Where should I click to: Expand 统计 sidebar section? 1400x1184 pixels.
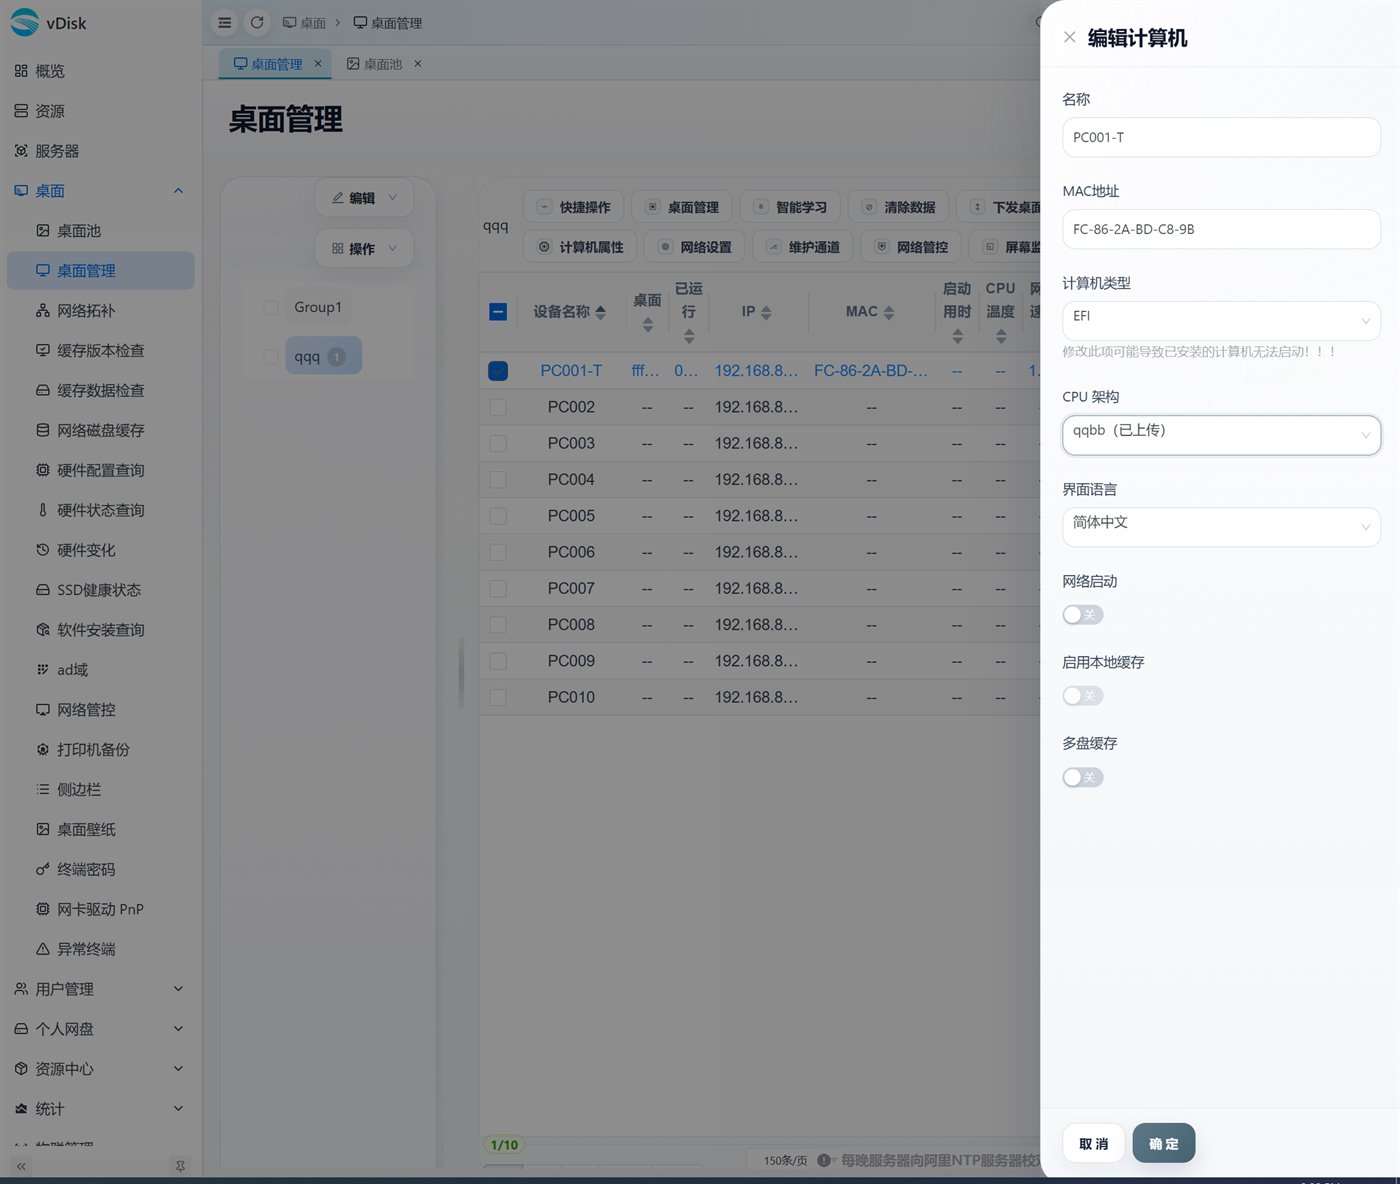pyautogui.click(x=101, y=1109)
